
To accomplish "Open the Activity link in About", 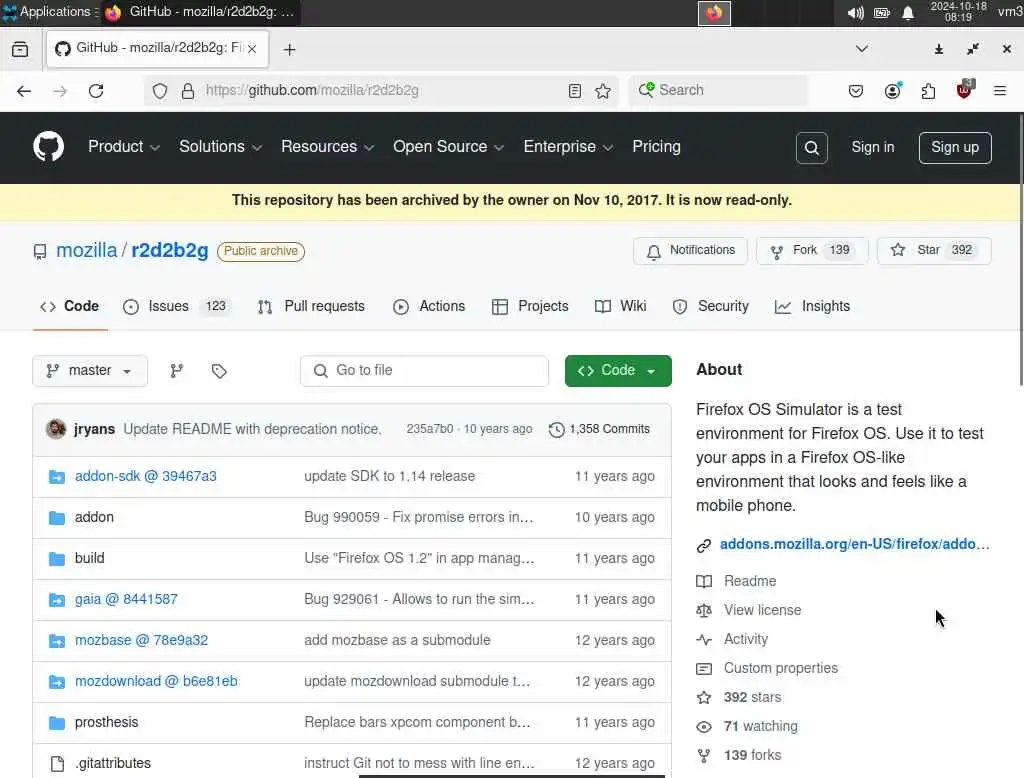I will click(x=746, y=640).
